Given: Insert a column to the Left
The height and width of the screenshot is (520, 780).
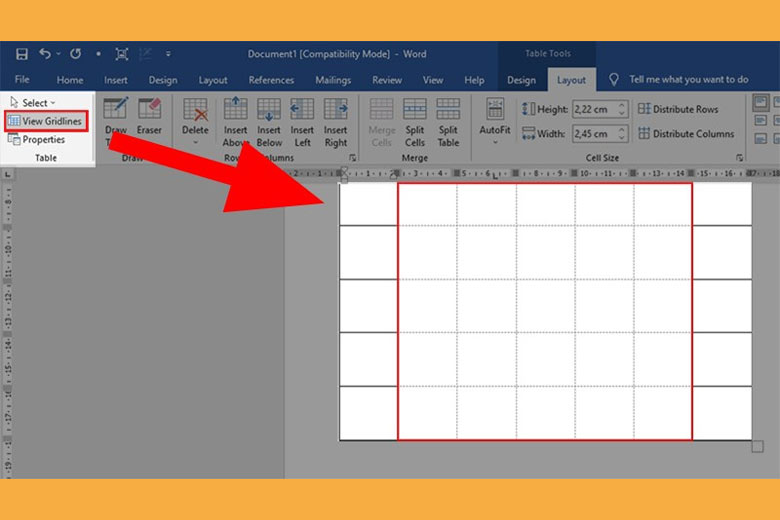Looking at the screenshot, I should [x=302, y=122].
